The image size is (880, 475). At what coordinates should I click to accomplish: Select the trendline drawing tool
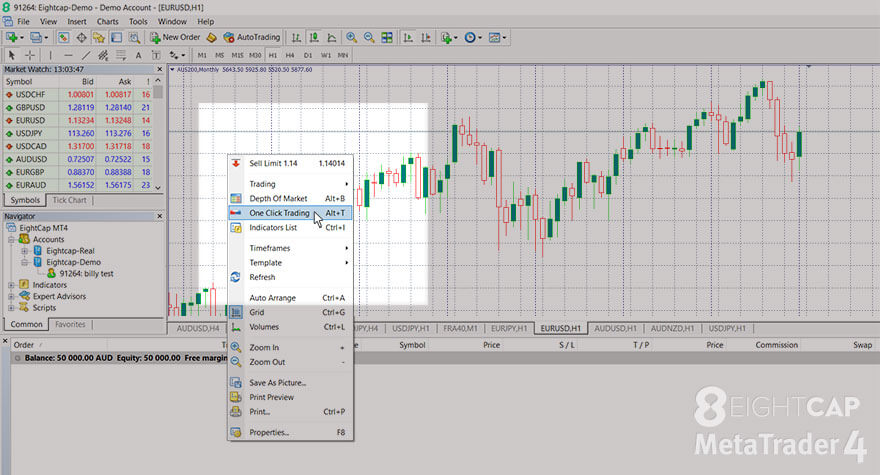(x=86, y=55)
